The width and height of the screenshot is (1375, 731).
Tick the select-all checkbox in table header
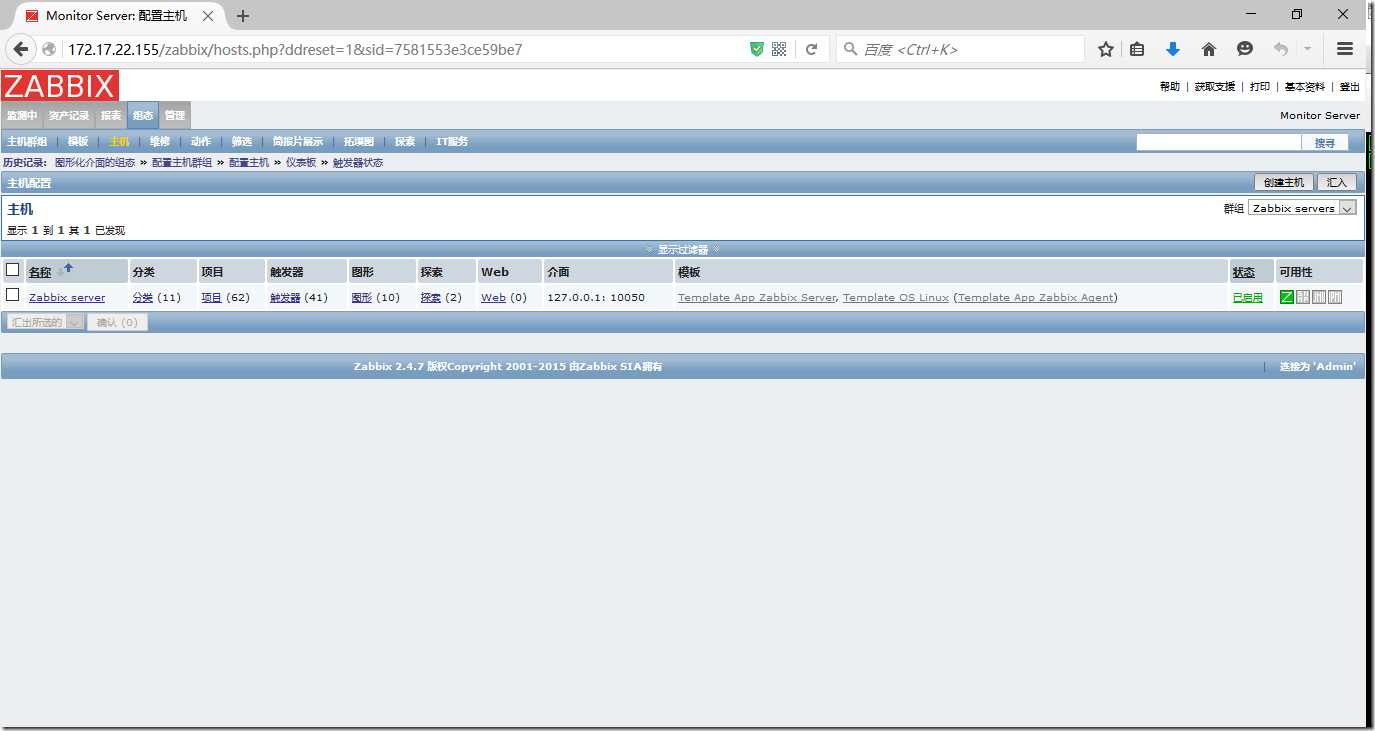(13, 269)
